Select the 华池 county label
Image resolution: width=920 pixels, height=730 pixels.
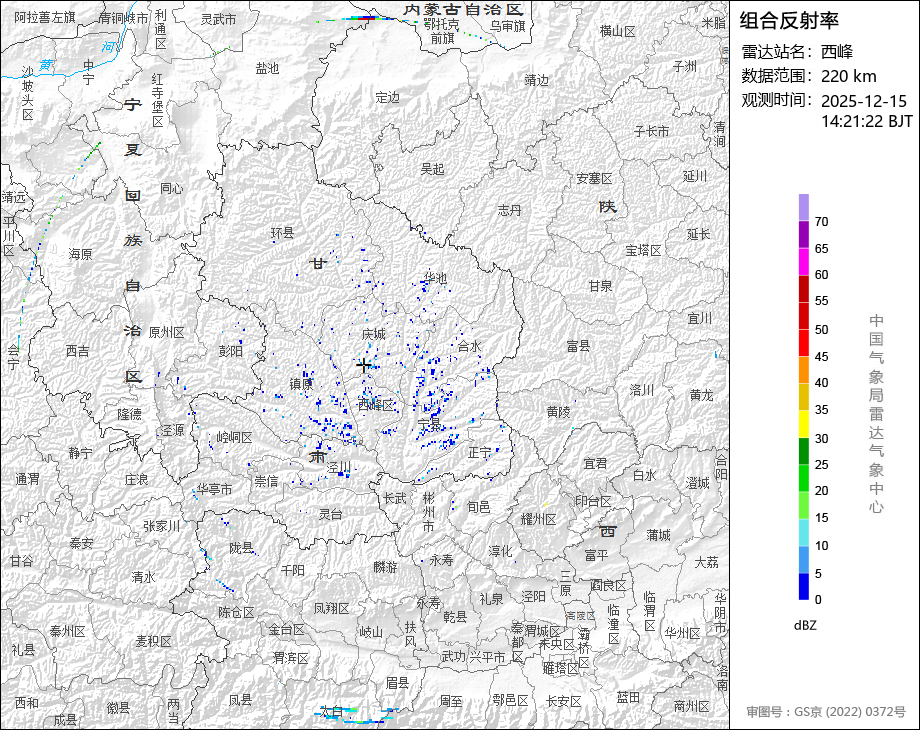(x=435, y=277)
